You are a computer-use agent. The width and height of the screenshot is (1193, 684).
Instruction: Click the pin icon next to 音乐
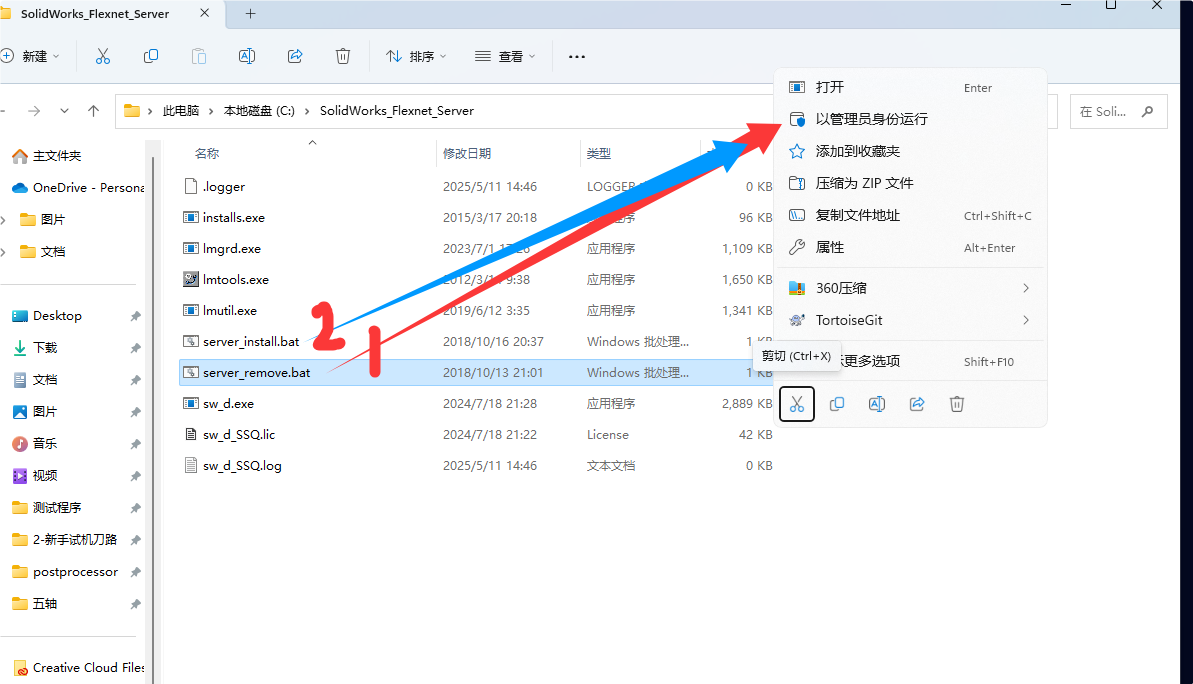[x=135, y=444]
